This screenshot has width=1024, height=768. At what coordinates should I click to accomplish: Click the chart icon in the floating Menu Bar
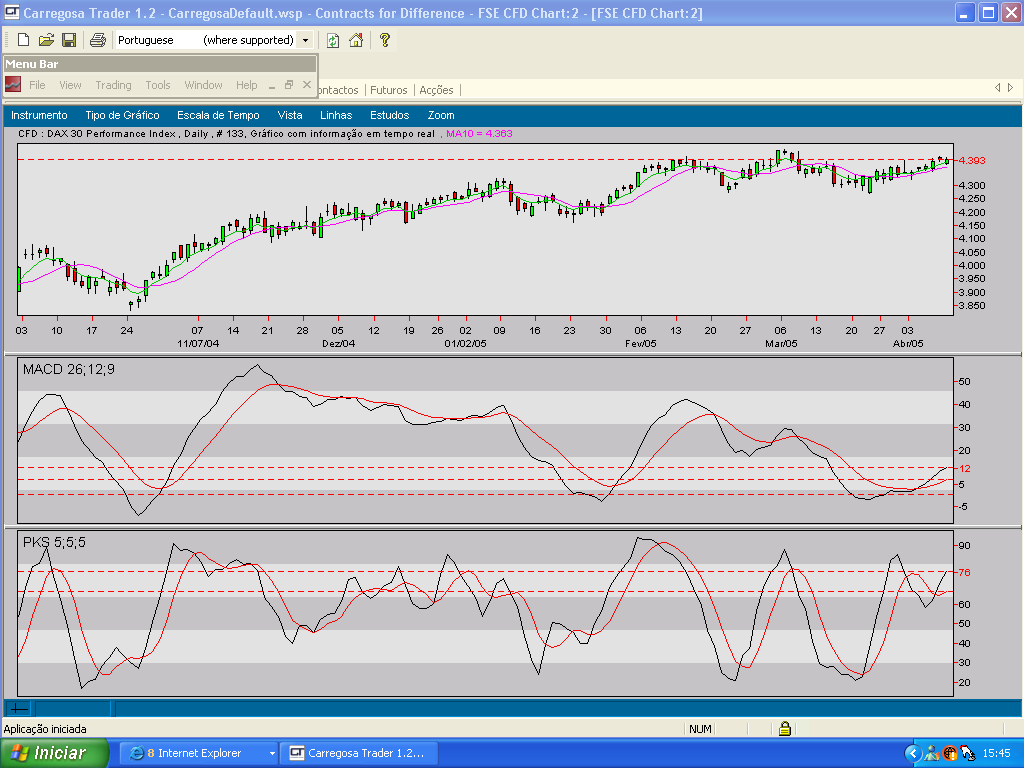(13, 85)
